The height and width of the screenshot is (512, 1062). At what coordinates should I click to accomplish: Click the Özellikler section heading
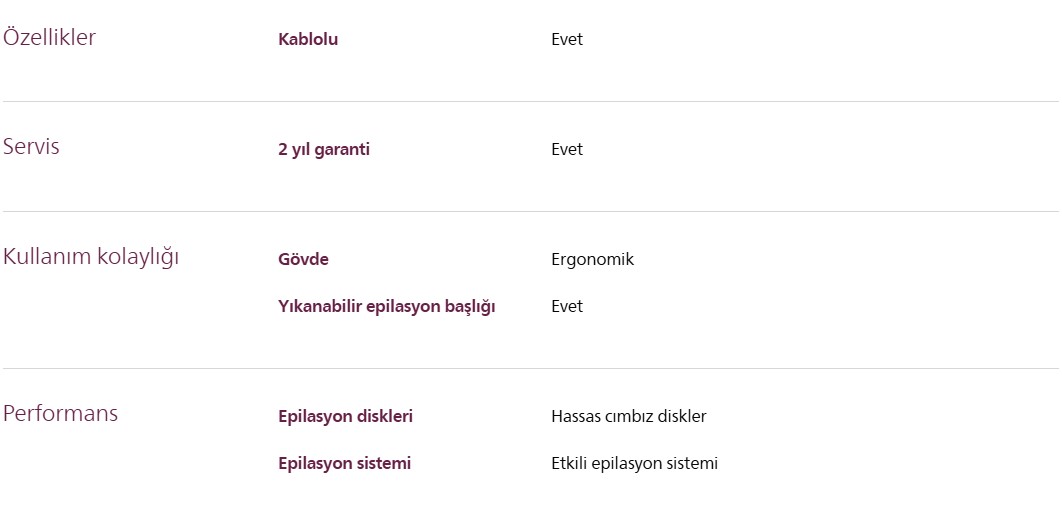tap(49, 38)
